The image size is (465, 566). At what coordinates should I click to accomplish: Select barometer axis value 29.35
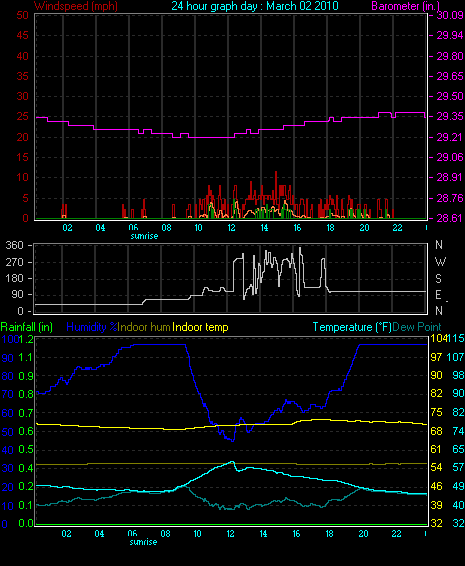(x=450, y=117)
